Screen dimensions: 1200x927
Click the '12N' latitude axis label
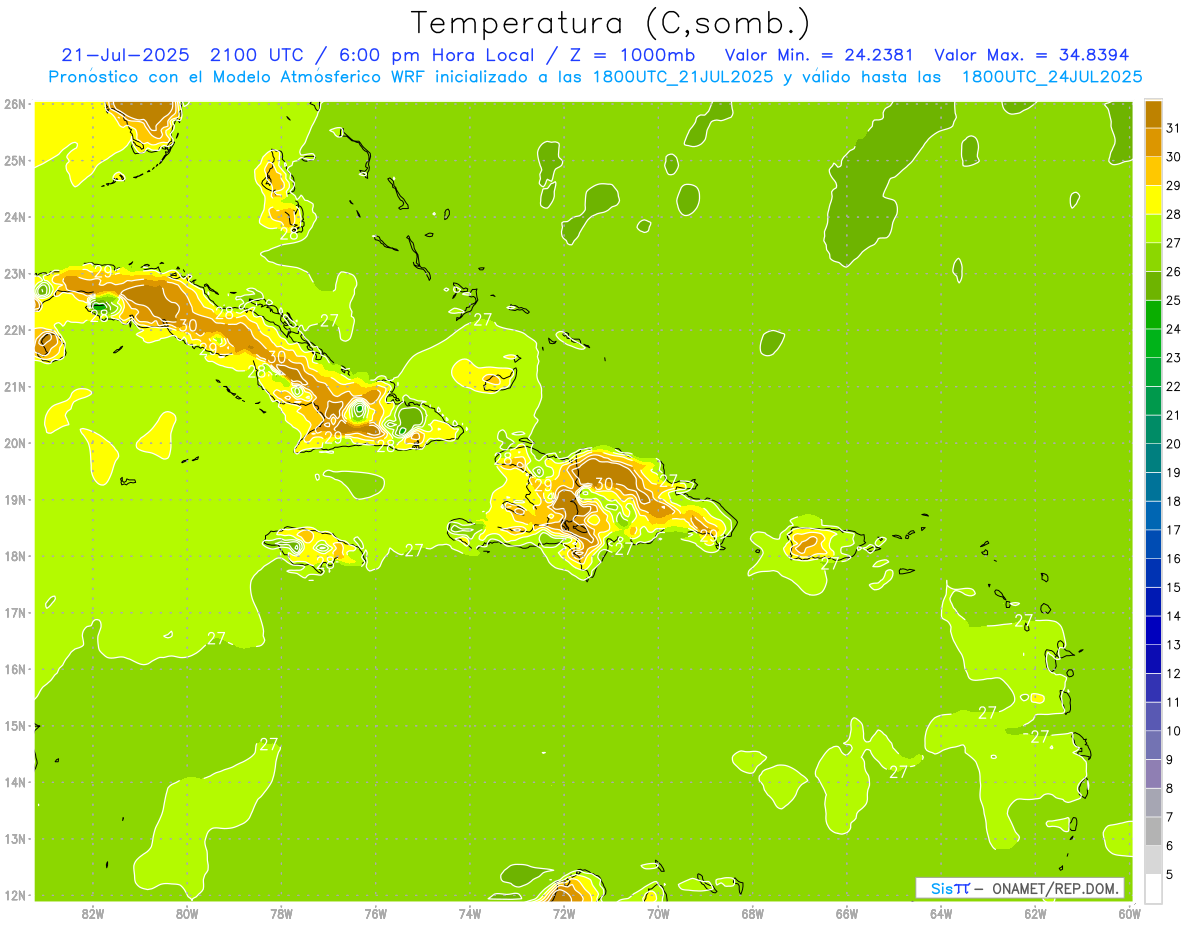(x=15, y=895)
